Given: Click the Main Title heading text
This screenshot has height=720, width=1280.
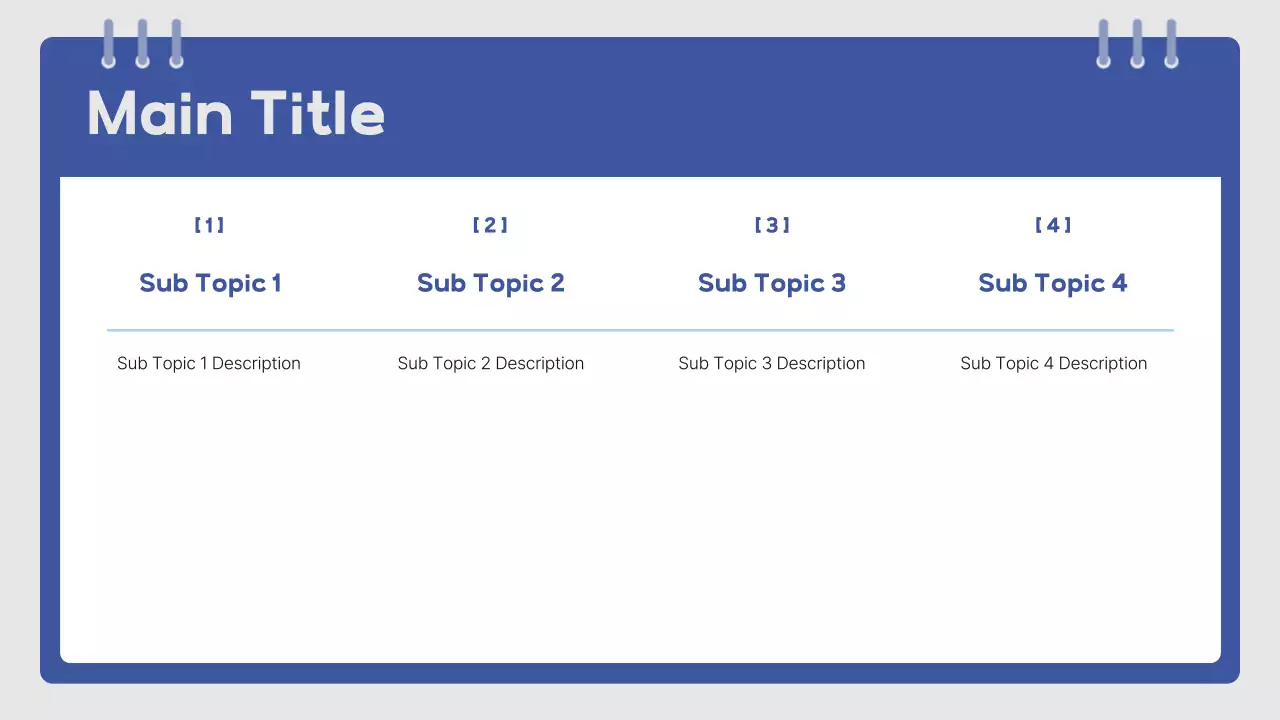Looking at the screenshot, I should 236,113.
